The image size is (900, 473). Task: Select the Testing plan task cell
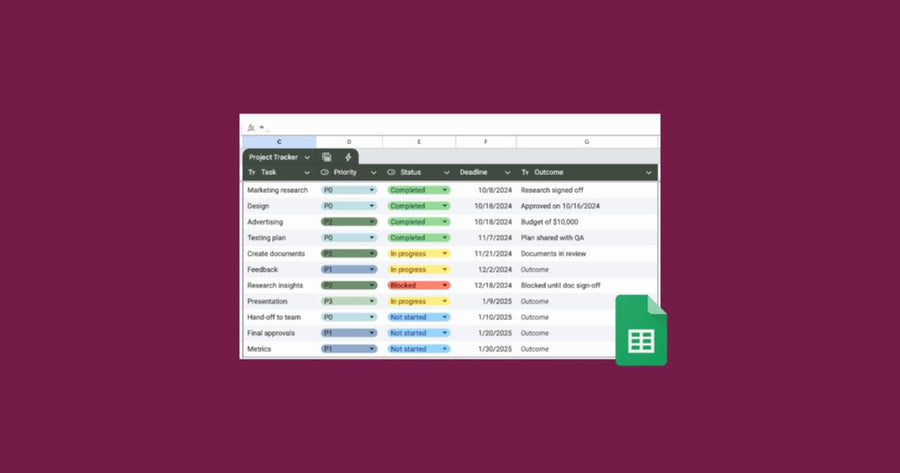tap(280, 238)
